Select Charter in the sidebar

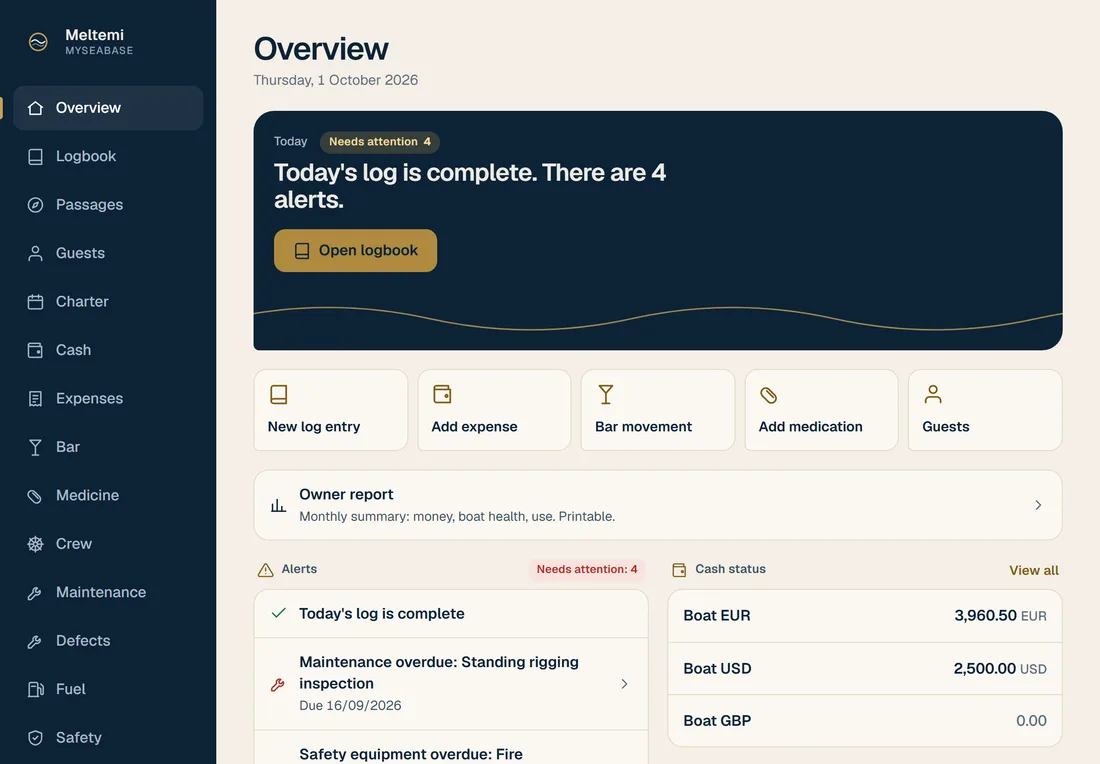pyautogui.click(x=108, y=302)
